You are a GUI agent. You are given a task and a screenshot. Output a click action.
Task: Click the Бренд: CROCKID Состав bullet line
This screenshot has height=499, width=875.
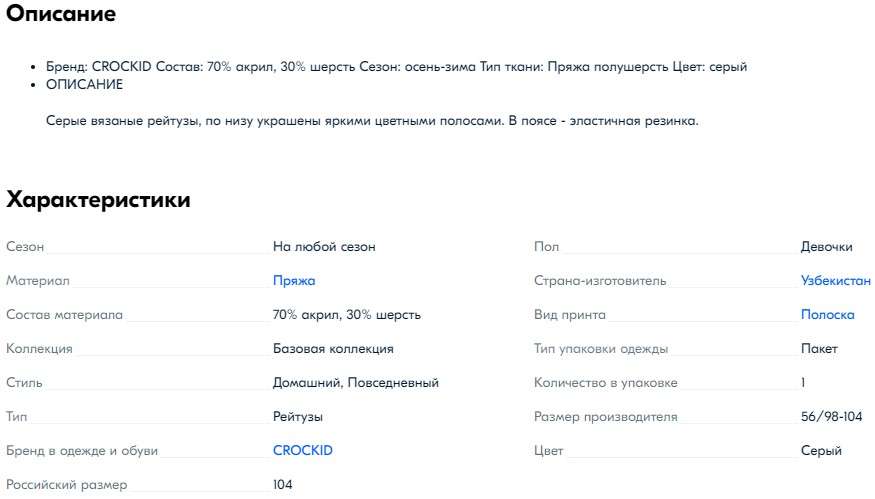[396, 67]
